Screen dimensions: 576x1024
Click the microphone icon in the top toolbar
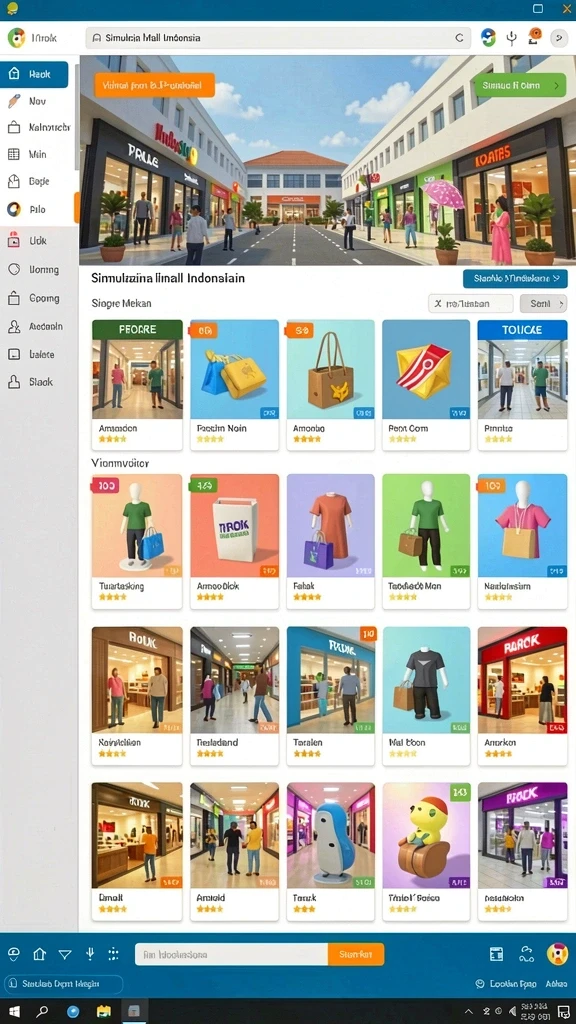[x=511, y=38]
